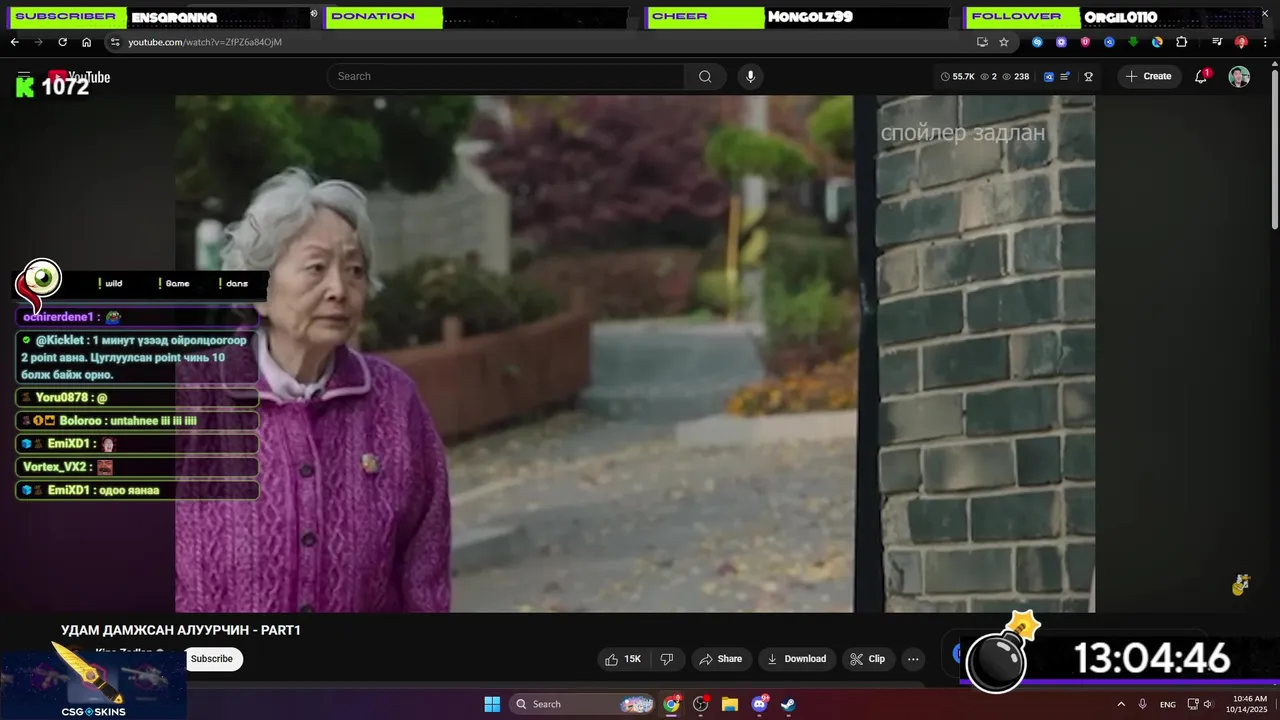Screen dimensions: 1280x720
Task: Open File Explorer from the taskbar
Action: tap(730, 704)
